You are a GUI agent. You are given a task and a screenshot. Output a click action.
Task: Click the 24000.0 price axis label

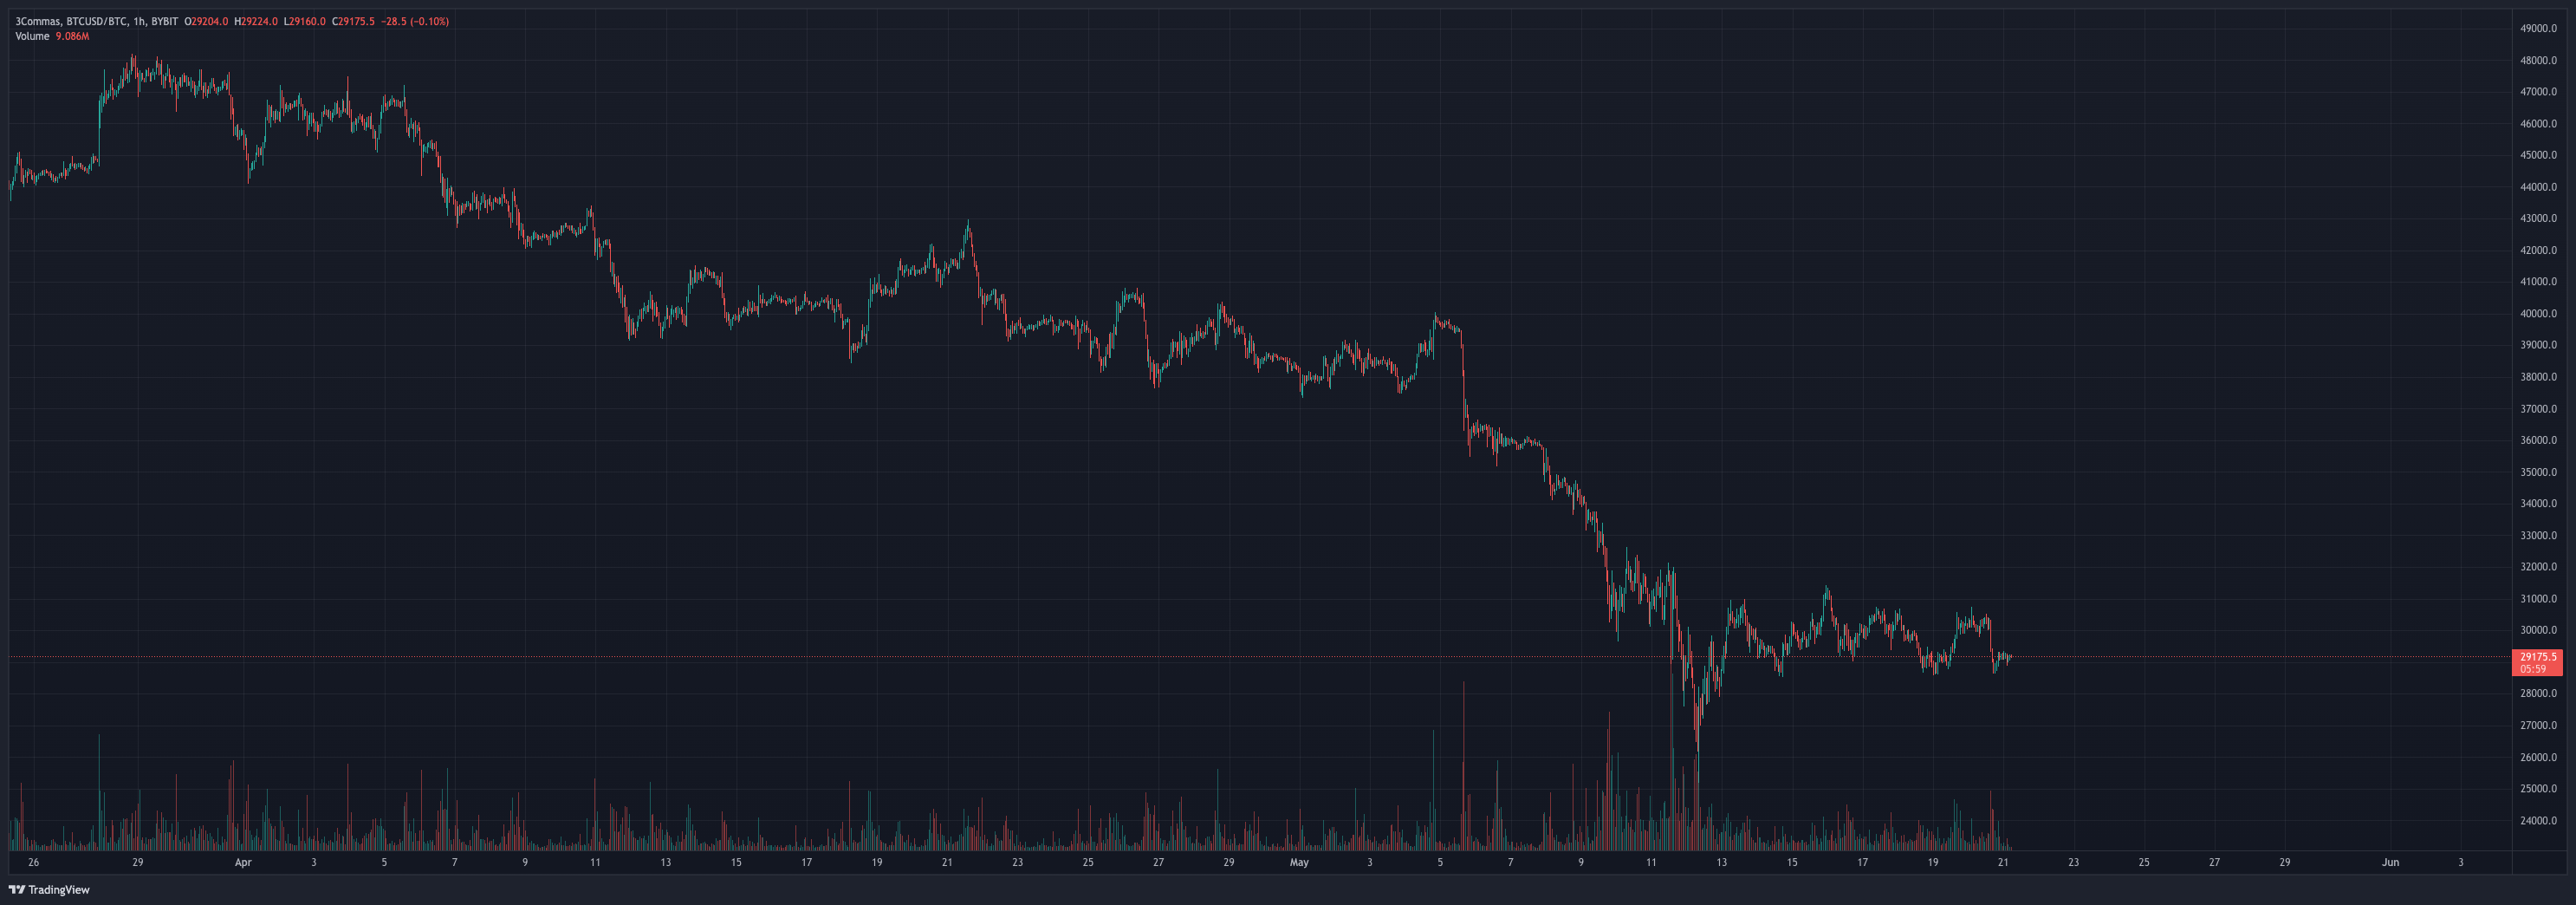pyautogui.click(x=2538, y=820)
